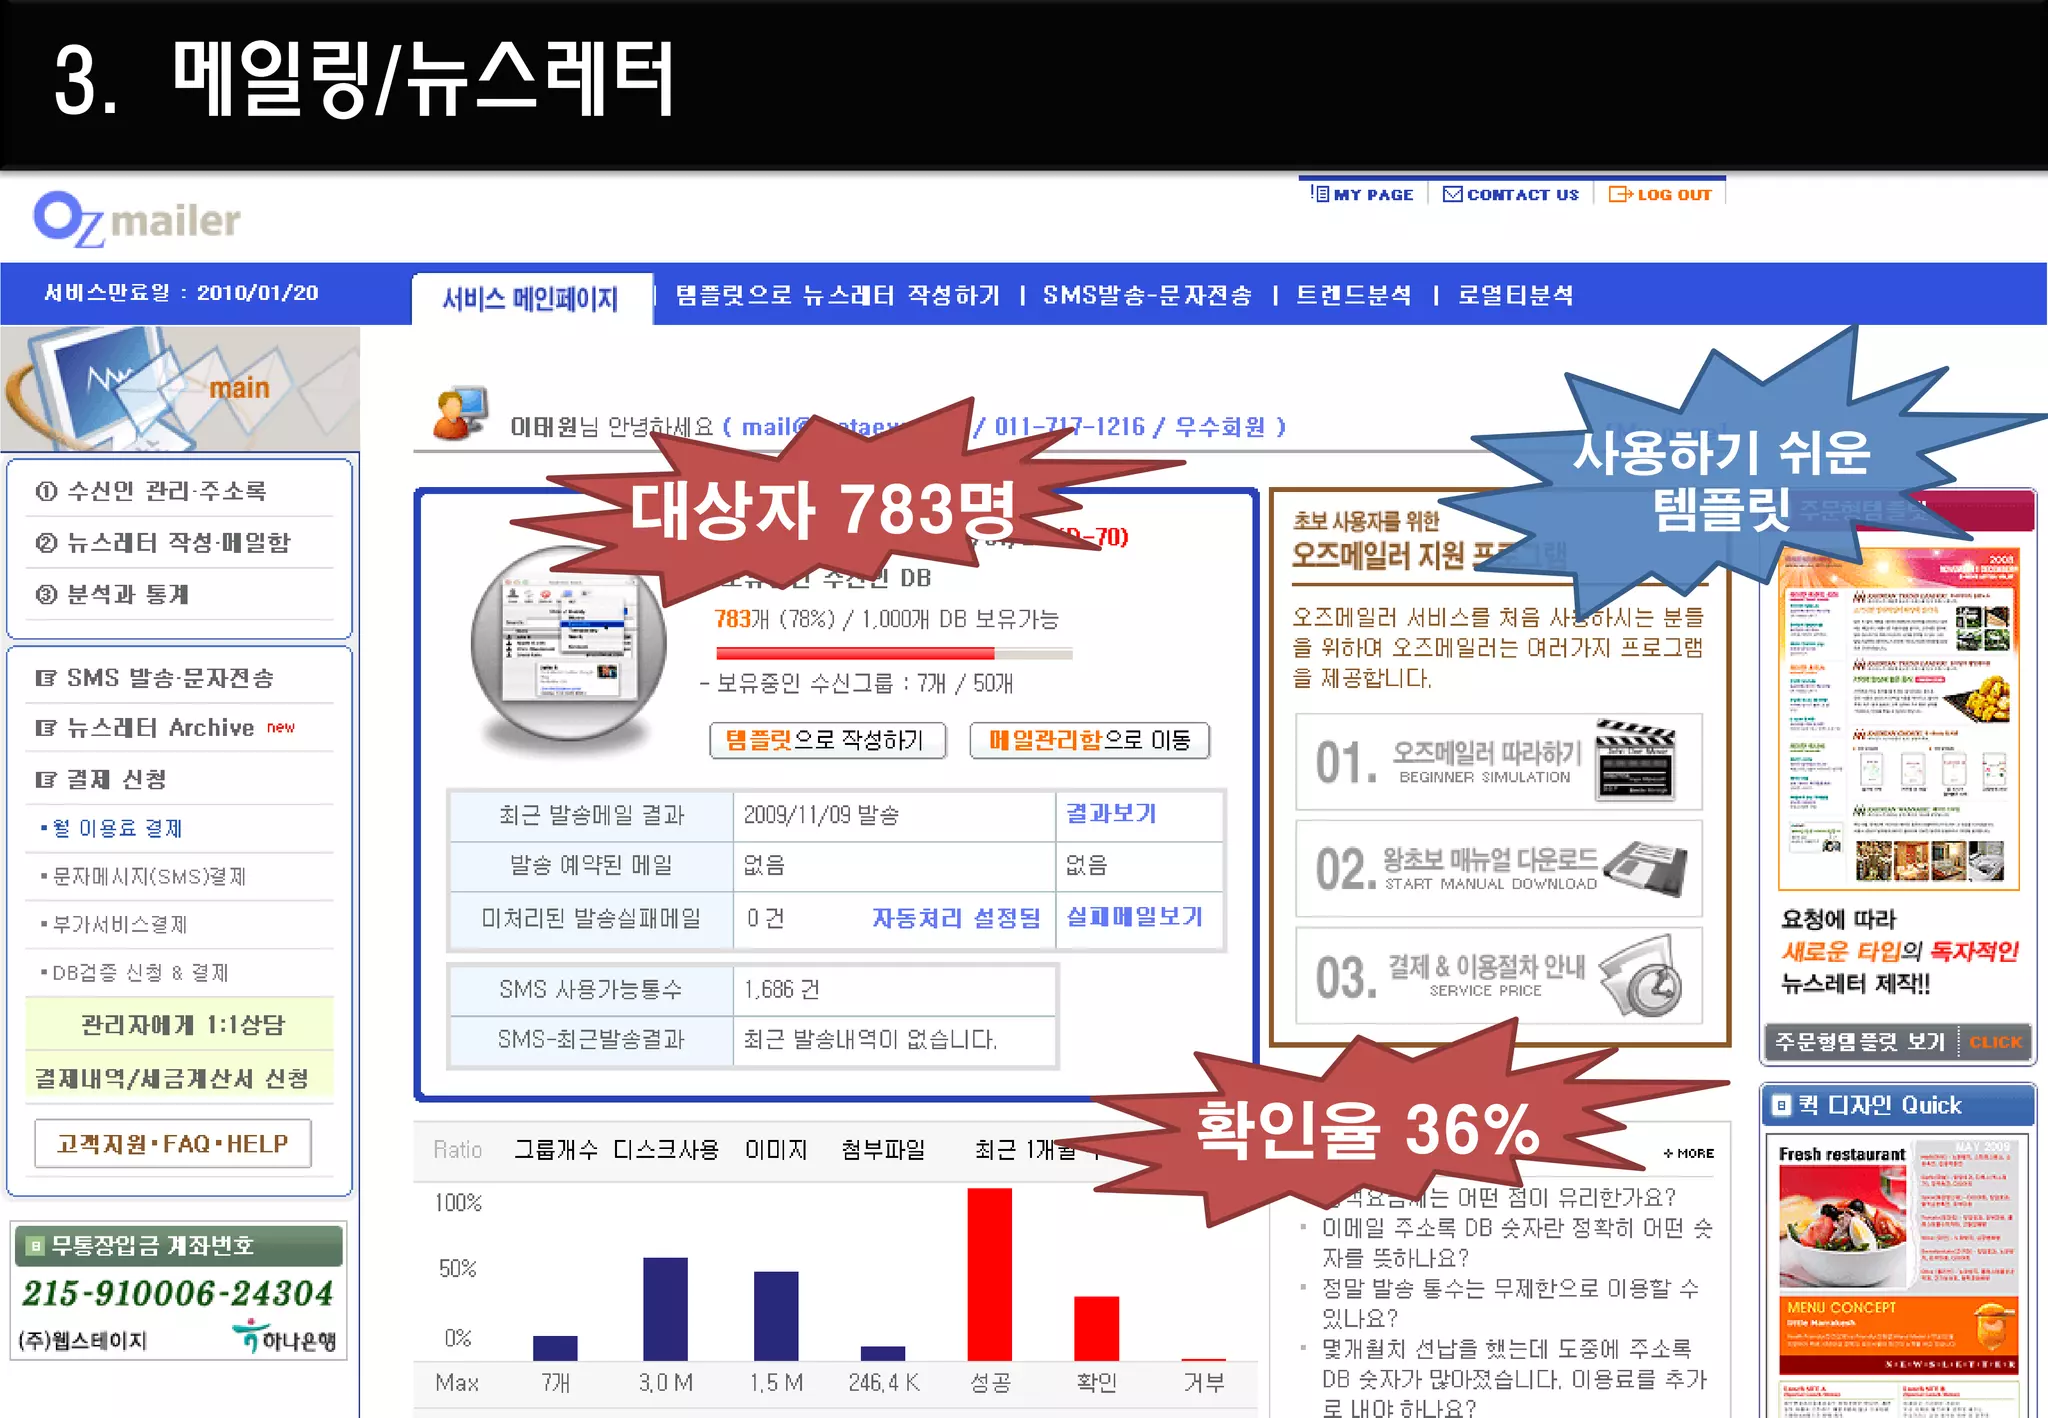
Task: Select 그룹개수 chart tab
Action: click(555, 1150)
